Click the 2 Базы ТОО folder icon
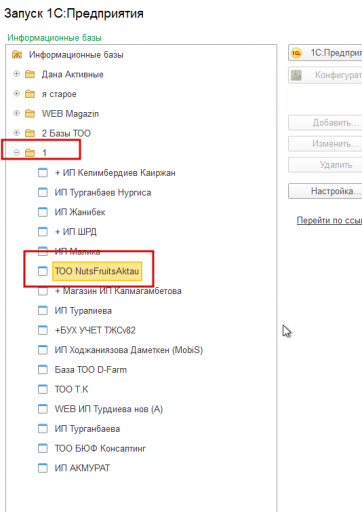This screenshot has height=512, width=362. (x=30, y=133)
